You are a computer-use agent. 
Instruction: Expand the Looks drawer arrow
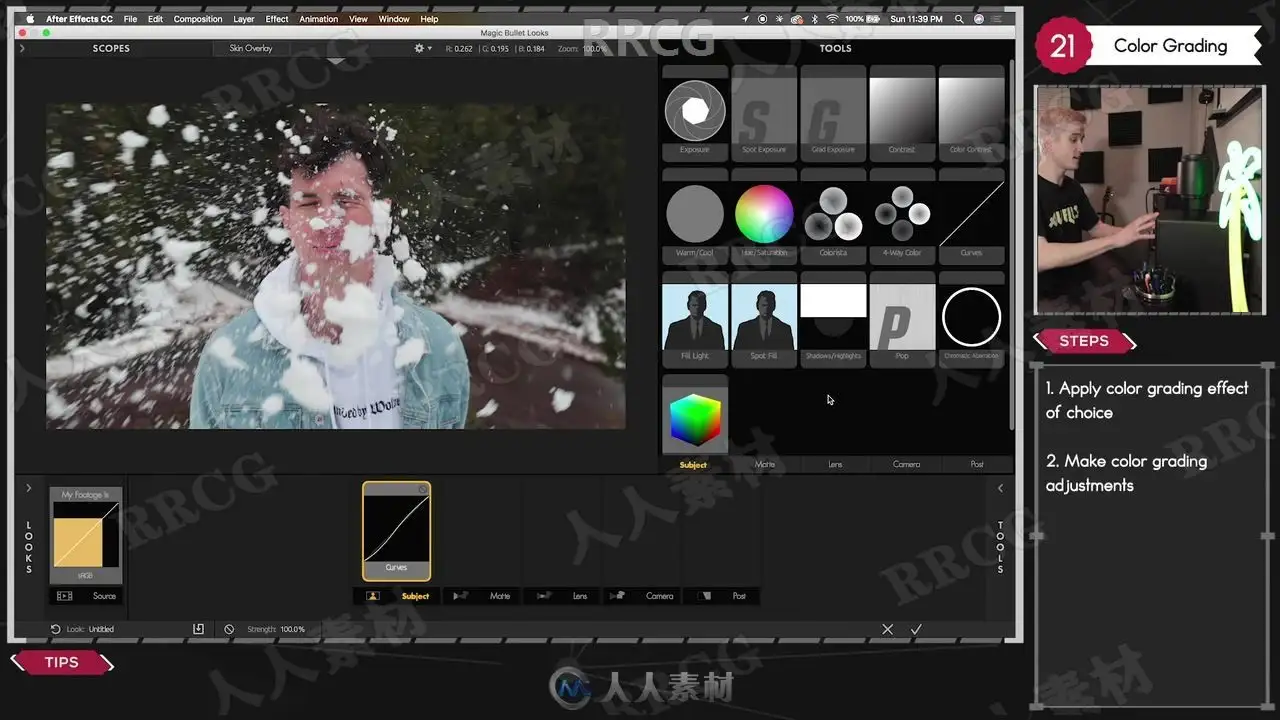tap(28, 488)
